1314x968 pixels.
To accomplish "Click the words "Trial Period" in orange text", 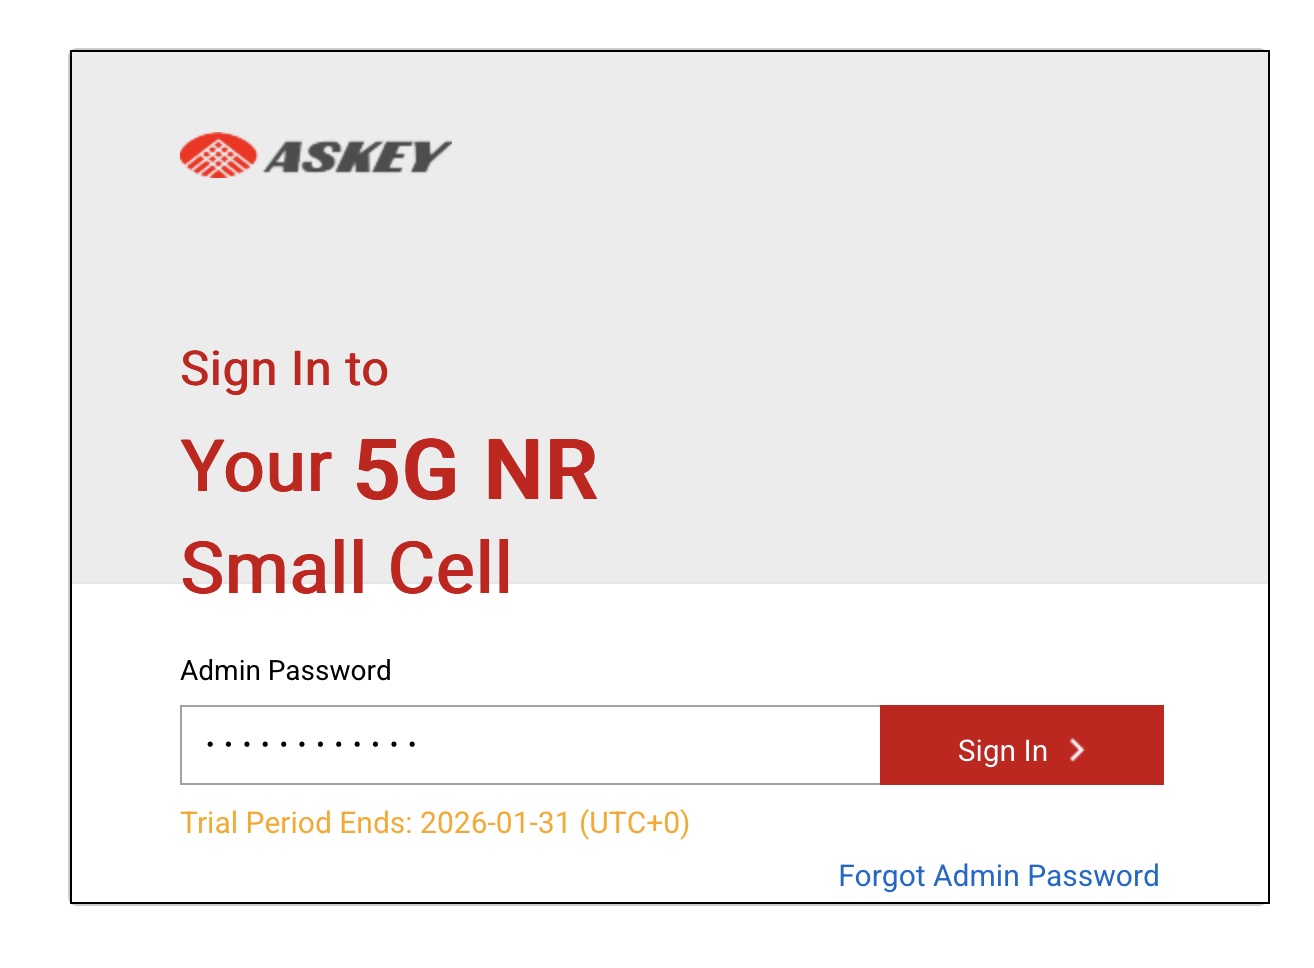I will [256, 823].
